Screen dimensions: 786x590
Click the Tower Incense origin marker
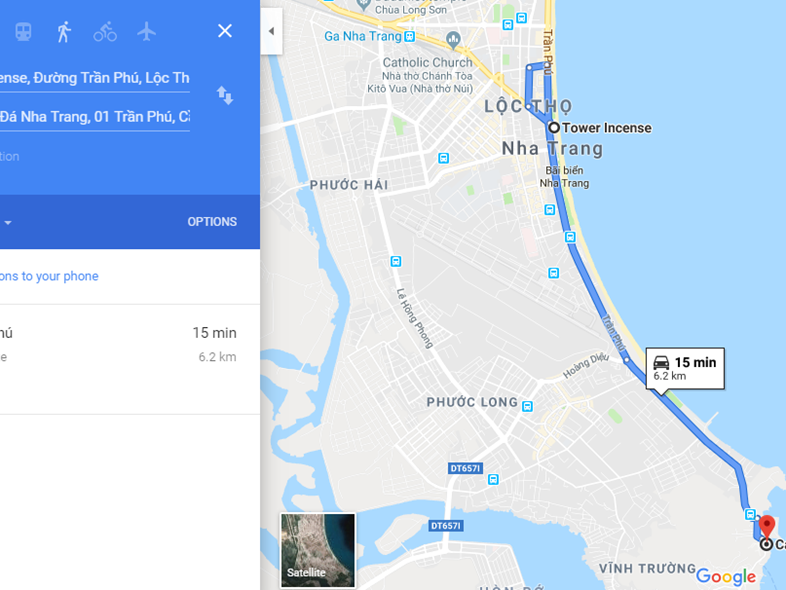[x=553, y=128]
